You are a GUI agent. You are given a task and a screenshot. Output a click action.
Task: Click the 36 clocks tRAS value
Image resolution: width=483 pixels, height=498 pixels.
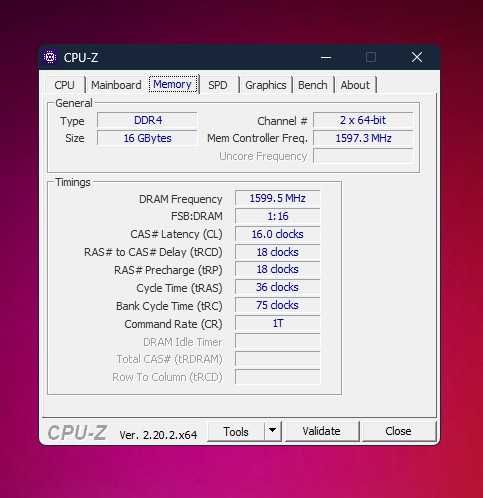[x=278, y=287]
